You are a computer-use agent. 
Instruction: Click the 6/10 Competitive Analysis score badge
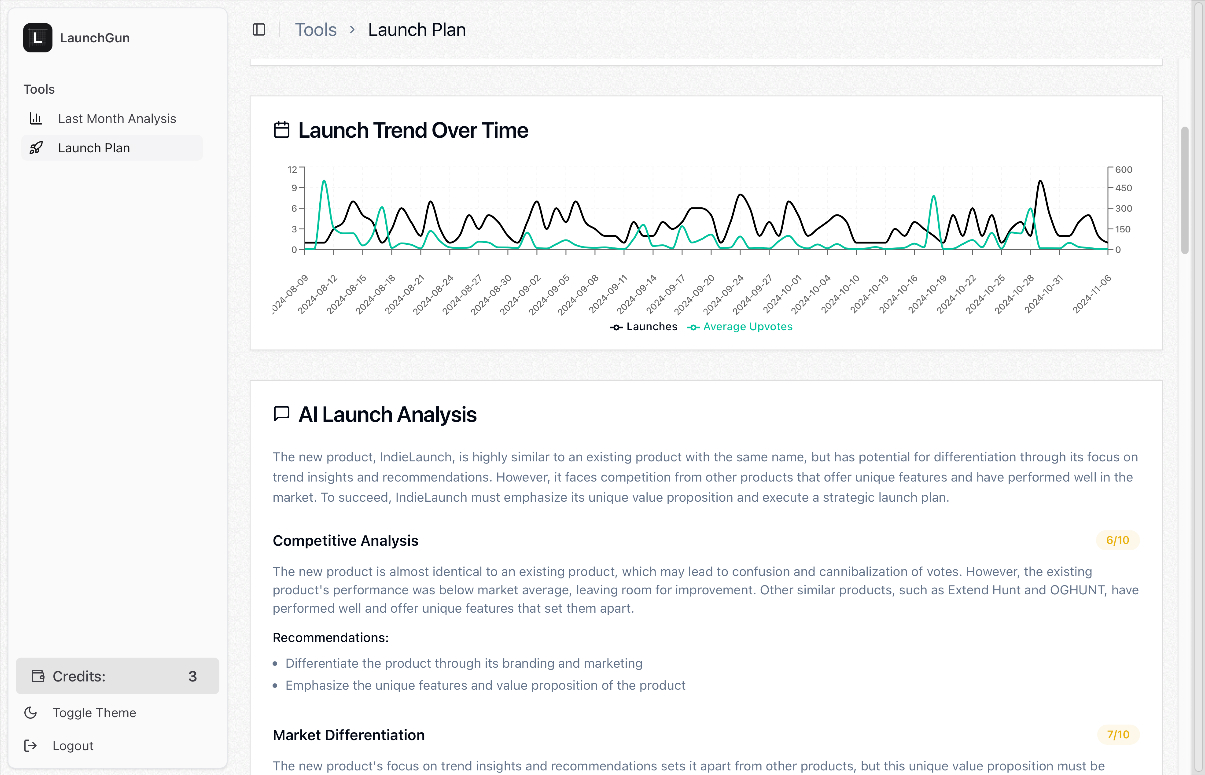click(1117, 541)
